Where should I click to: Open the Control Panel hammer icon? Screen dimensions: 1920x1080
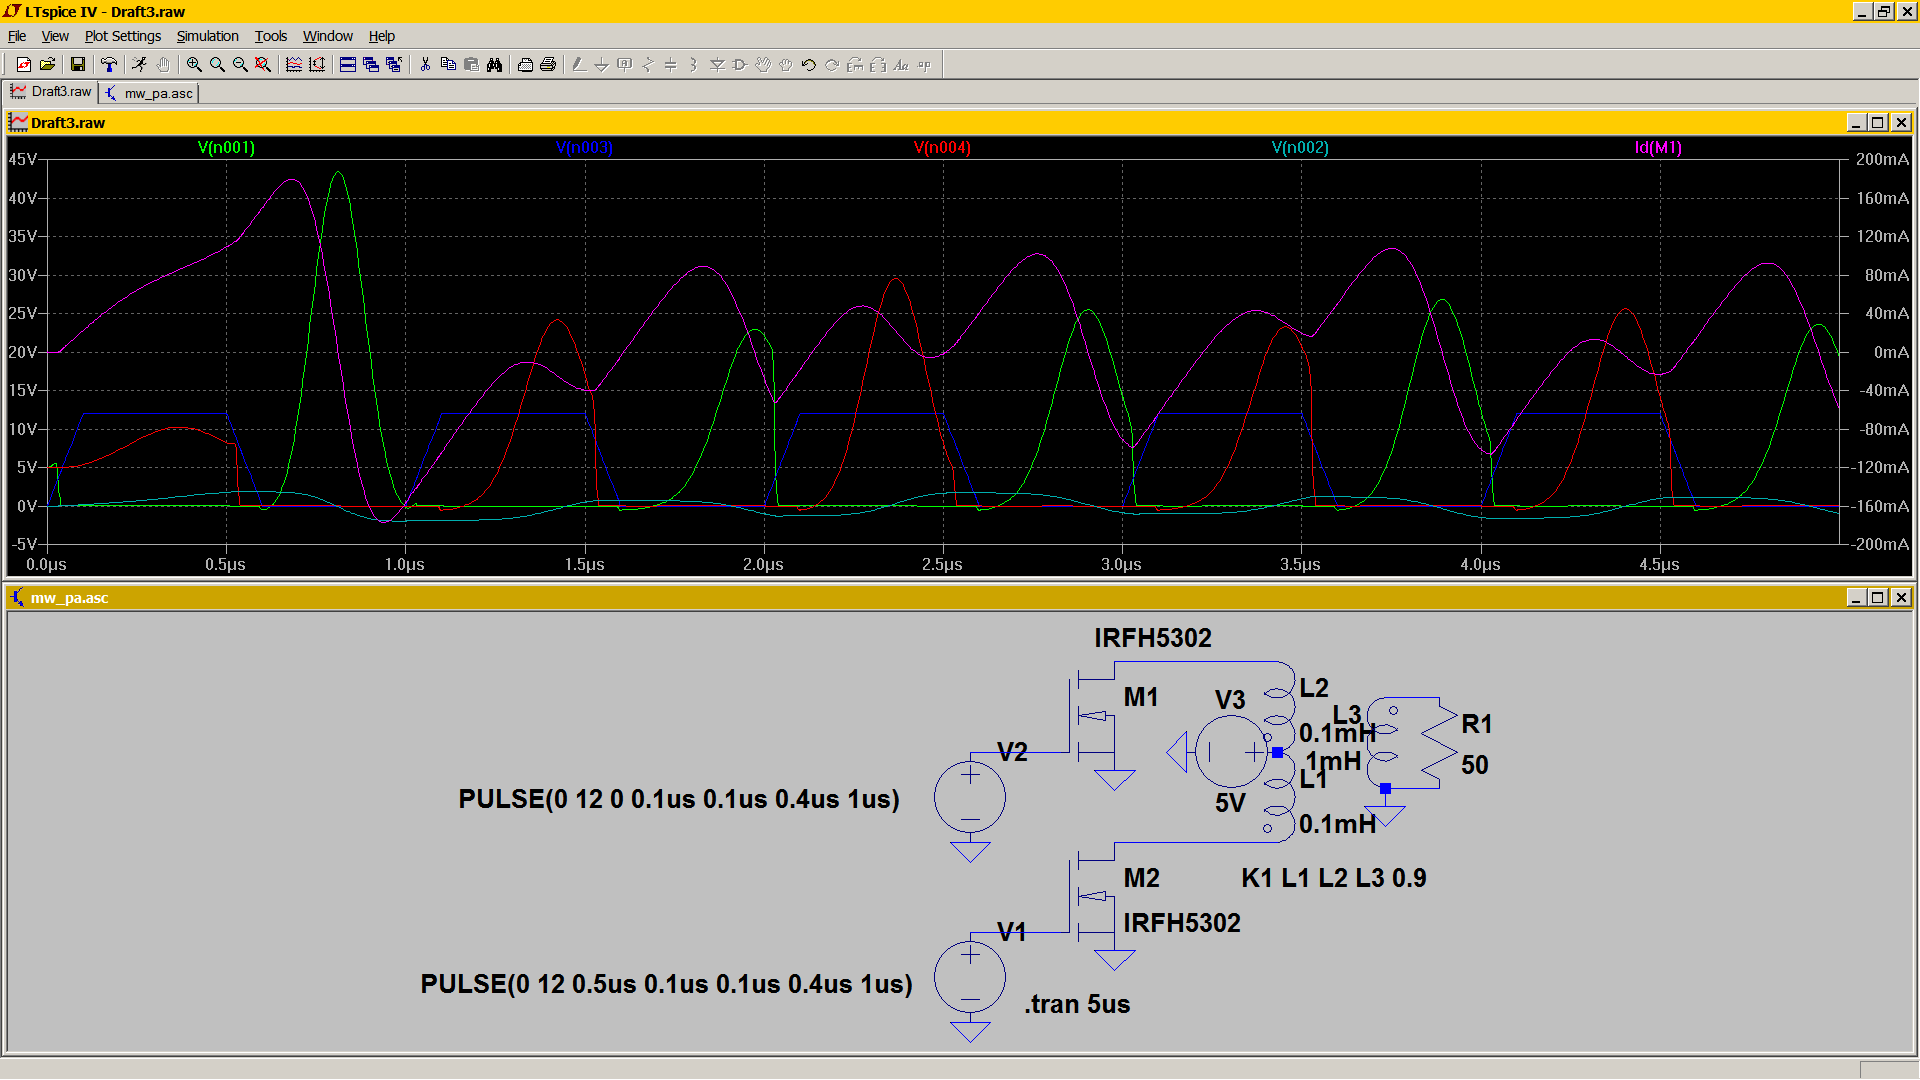109,65
